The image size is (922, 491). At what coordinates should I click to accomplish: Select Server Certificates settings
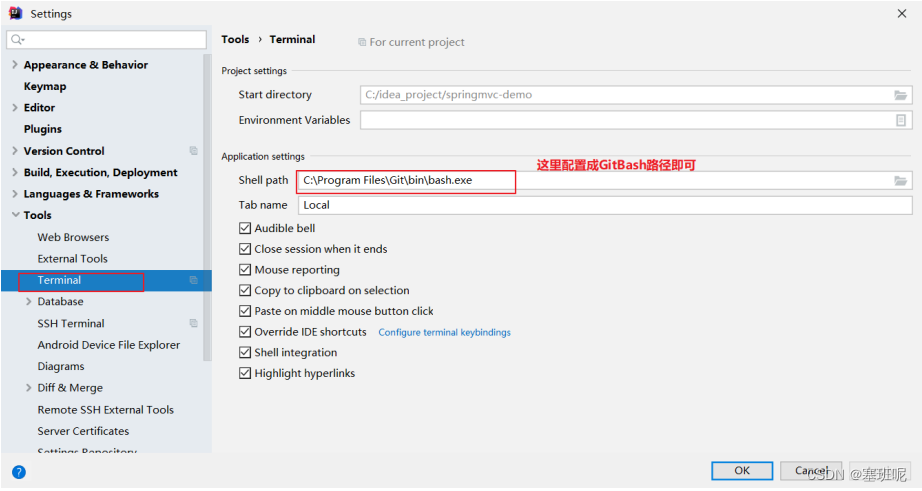83,431
